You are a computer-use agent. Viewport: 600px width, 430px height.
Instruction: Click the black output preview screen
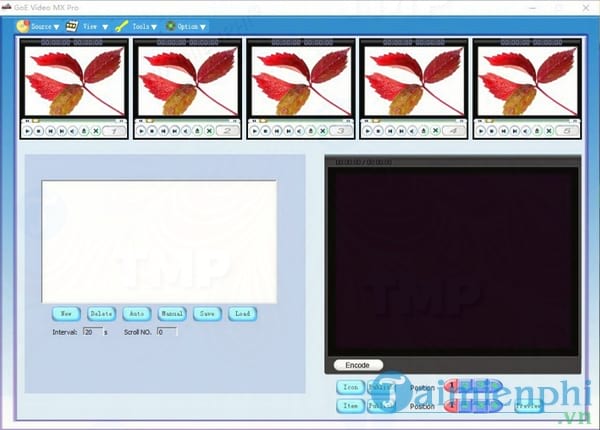click(x=453, y=261)
